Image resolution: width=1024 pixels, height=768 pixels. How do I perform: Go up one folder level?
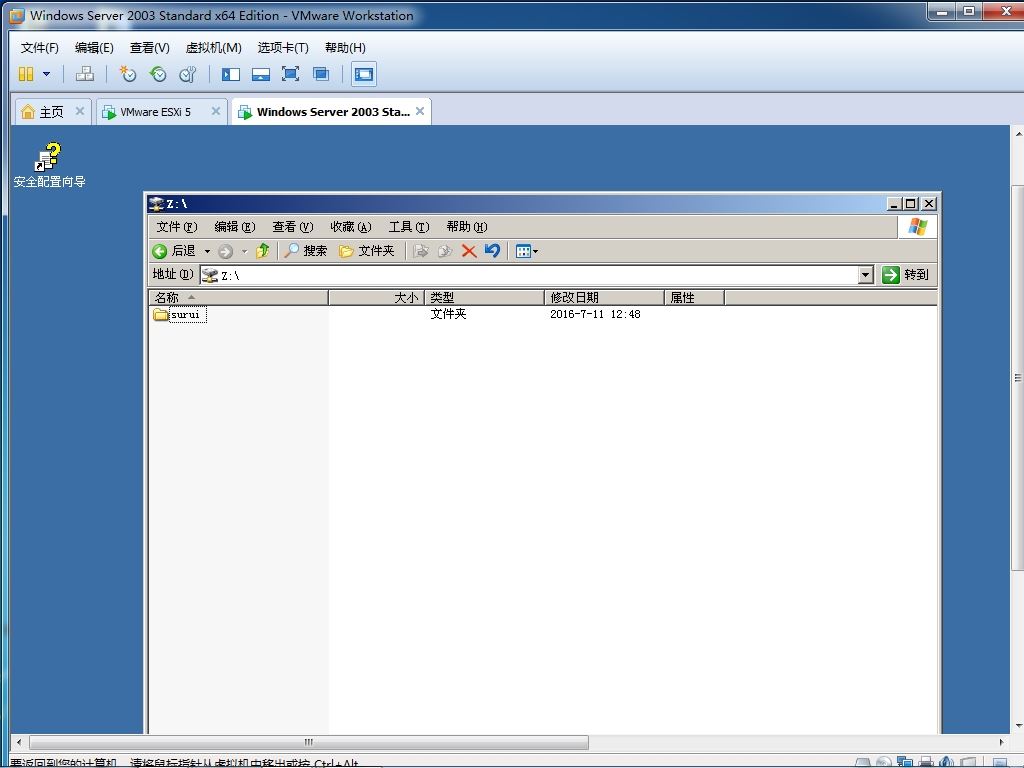pyautogui.click(x=263, y=251)
